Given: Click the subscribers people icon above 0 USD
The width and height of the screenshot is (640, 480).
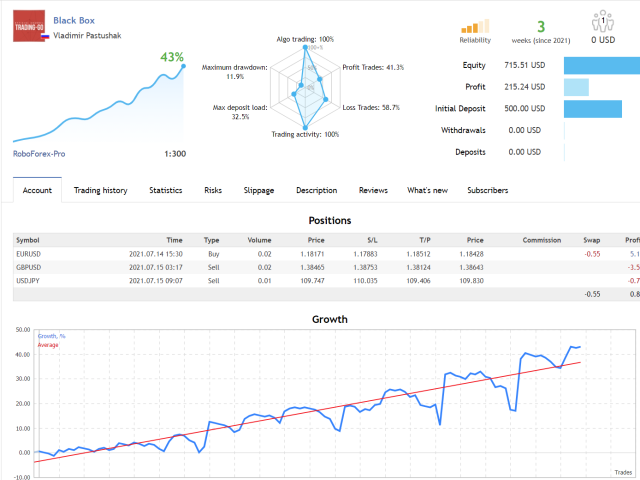Looking at the screenshot, I should [602, 21].
